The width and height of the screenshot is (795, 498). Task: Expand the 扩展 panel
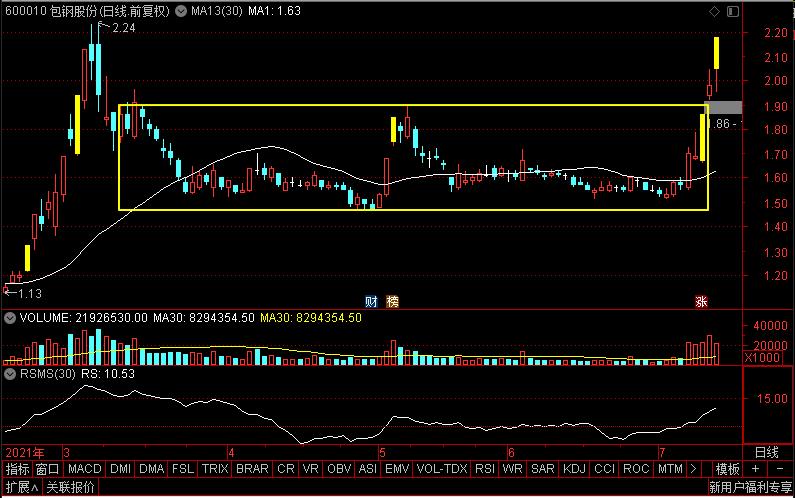[x=22, y=487]
